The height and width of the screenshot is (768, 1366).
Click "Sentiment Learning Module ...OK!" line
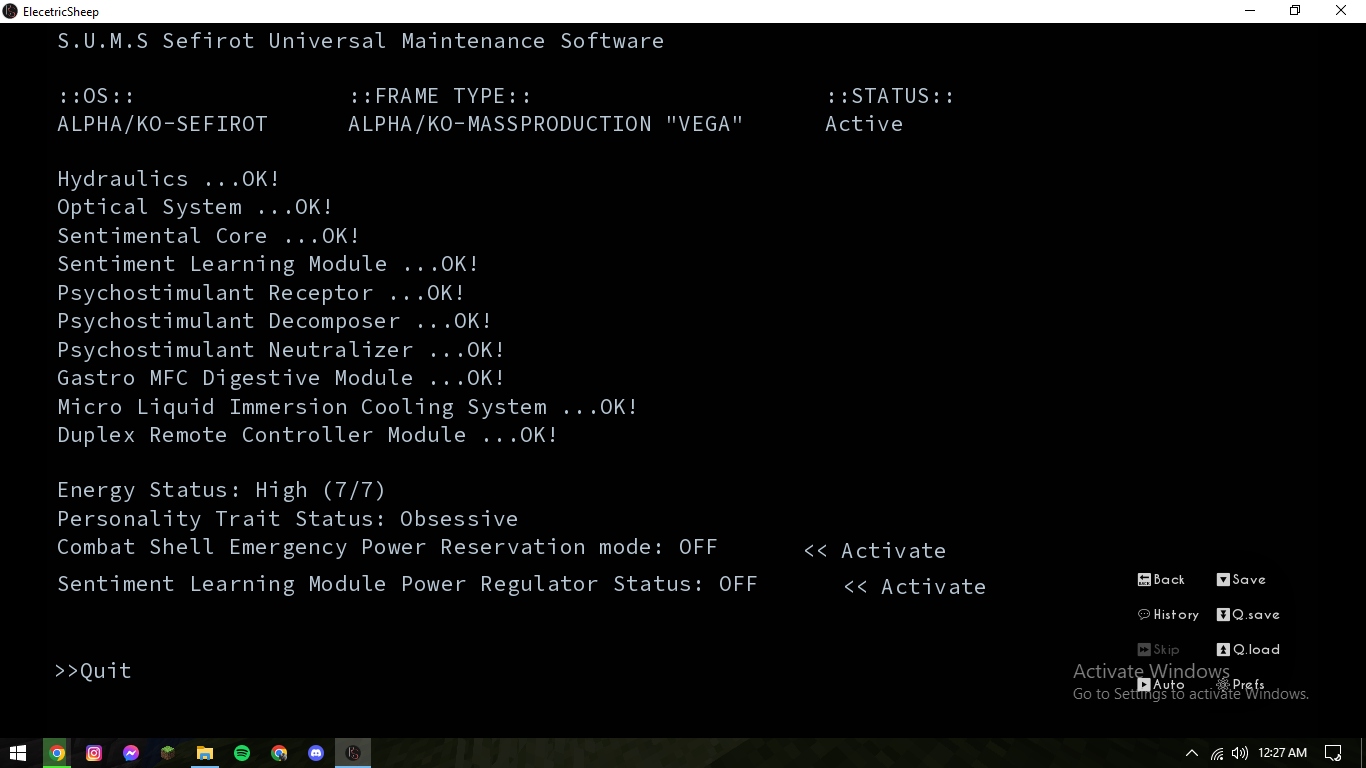(268, 264)
